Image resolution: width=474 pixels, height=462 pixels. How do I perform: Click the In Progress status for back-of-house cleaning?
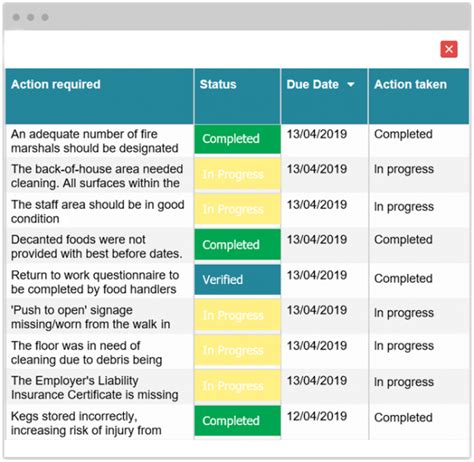[237, 174]
